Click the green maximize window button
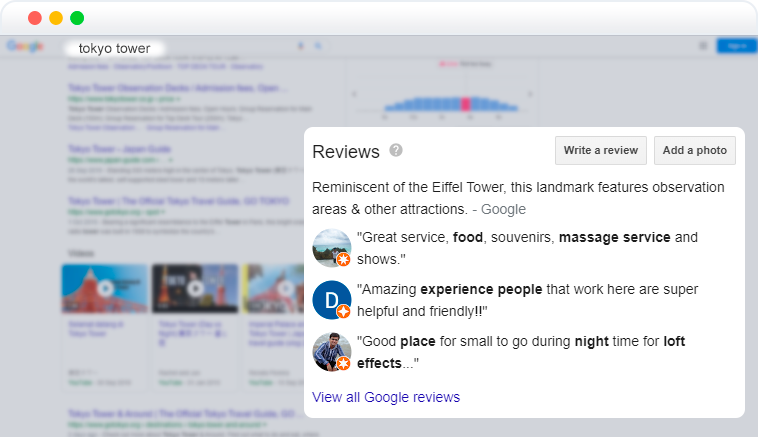Screen dimensions: 758x437 click(77, 18)
